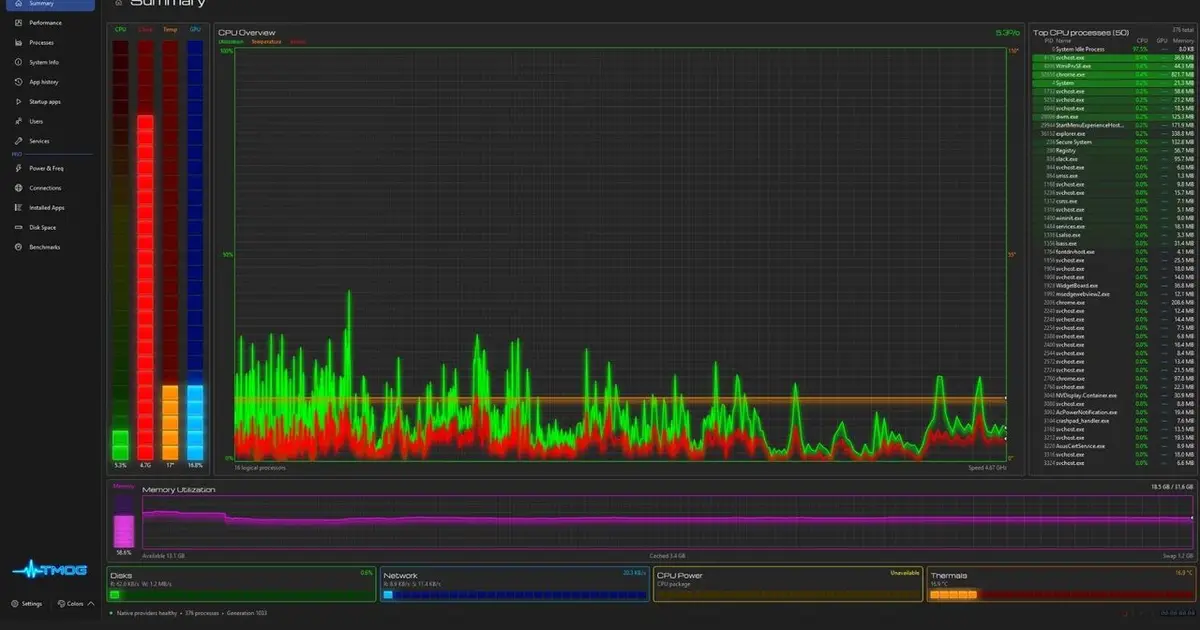Select the wininit.exe process row
The height and width of the screenshot is (630, 1200).
(x=1114, y=218)
